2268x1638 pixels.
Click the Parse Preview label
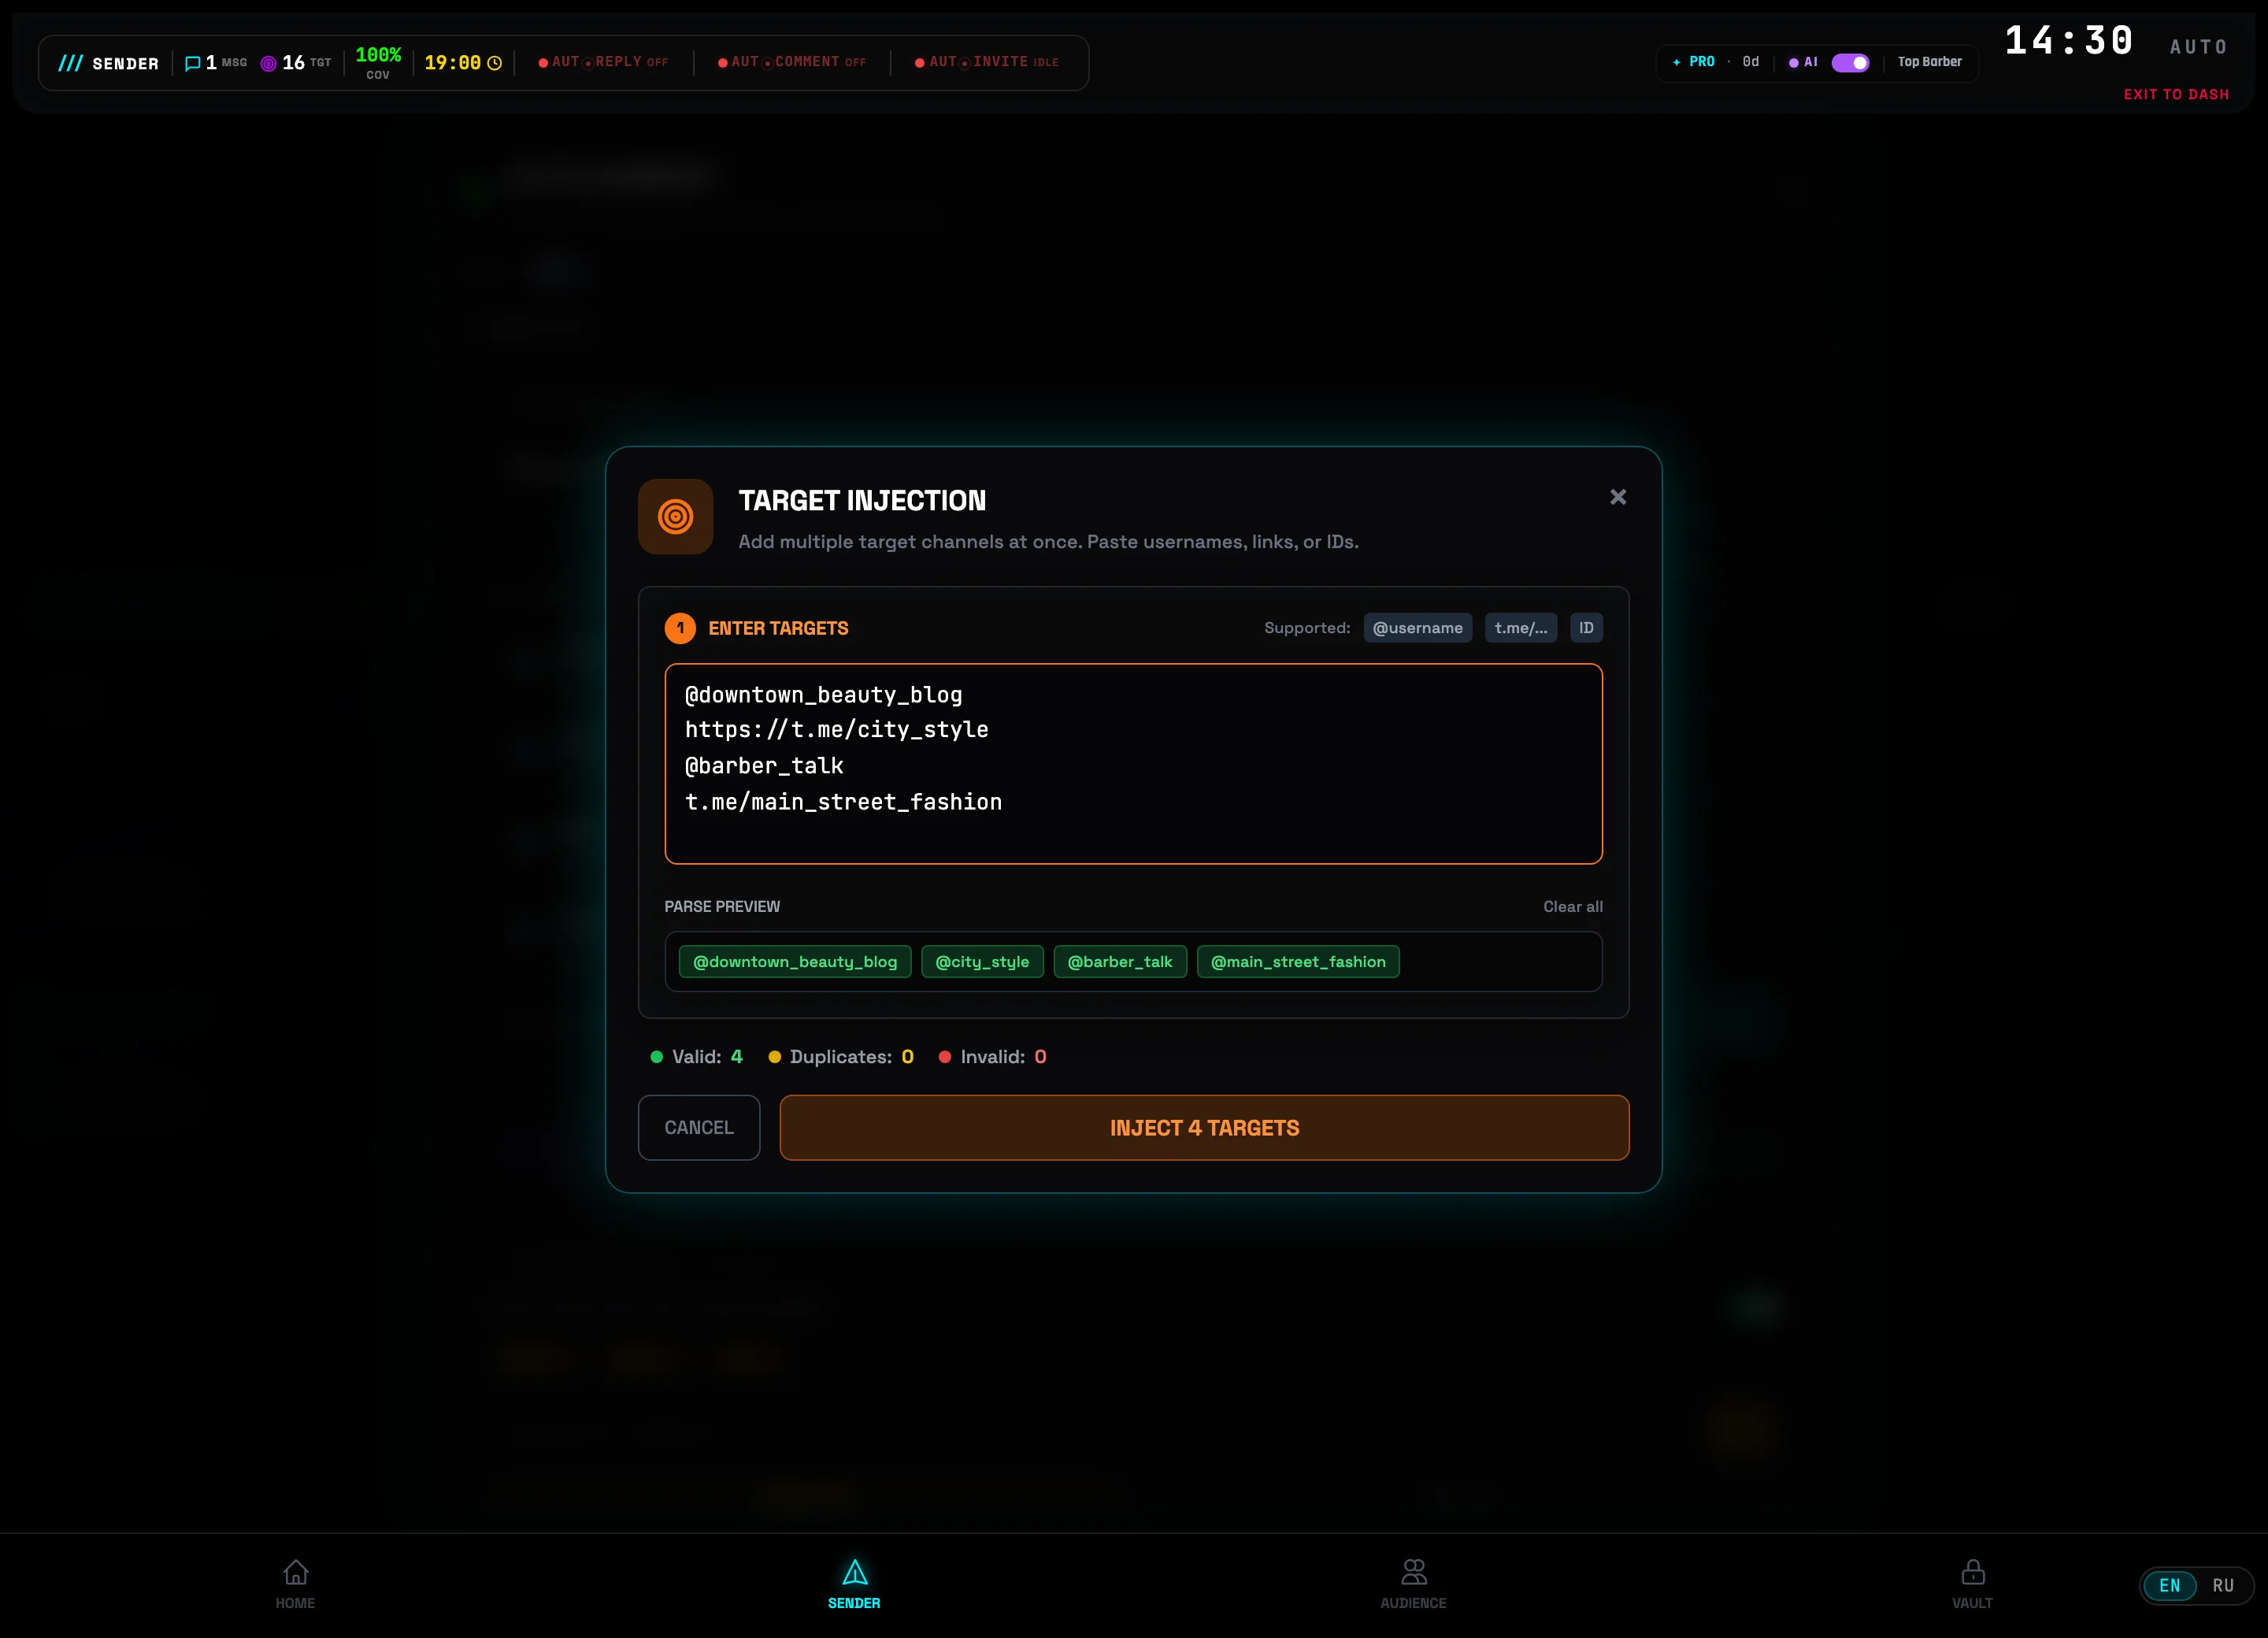(x=722, y=906)
